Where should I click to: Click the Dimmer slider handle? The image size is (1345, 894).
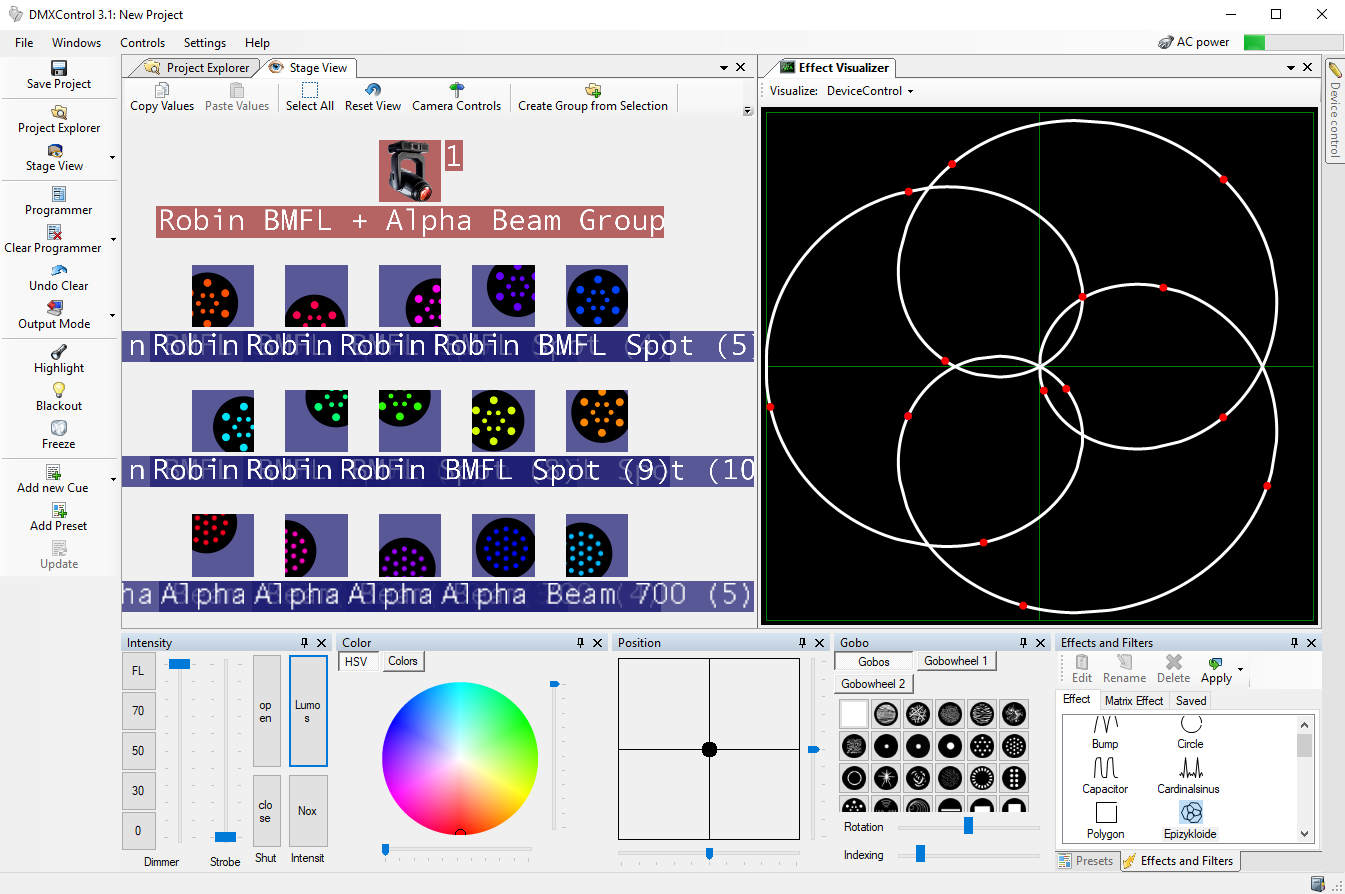tap(179, 664)
